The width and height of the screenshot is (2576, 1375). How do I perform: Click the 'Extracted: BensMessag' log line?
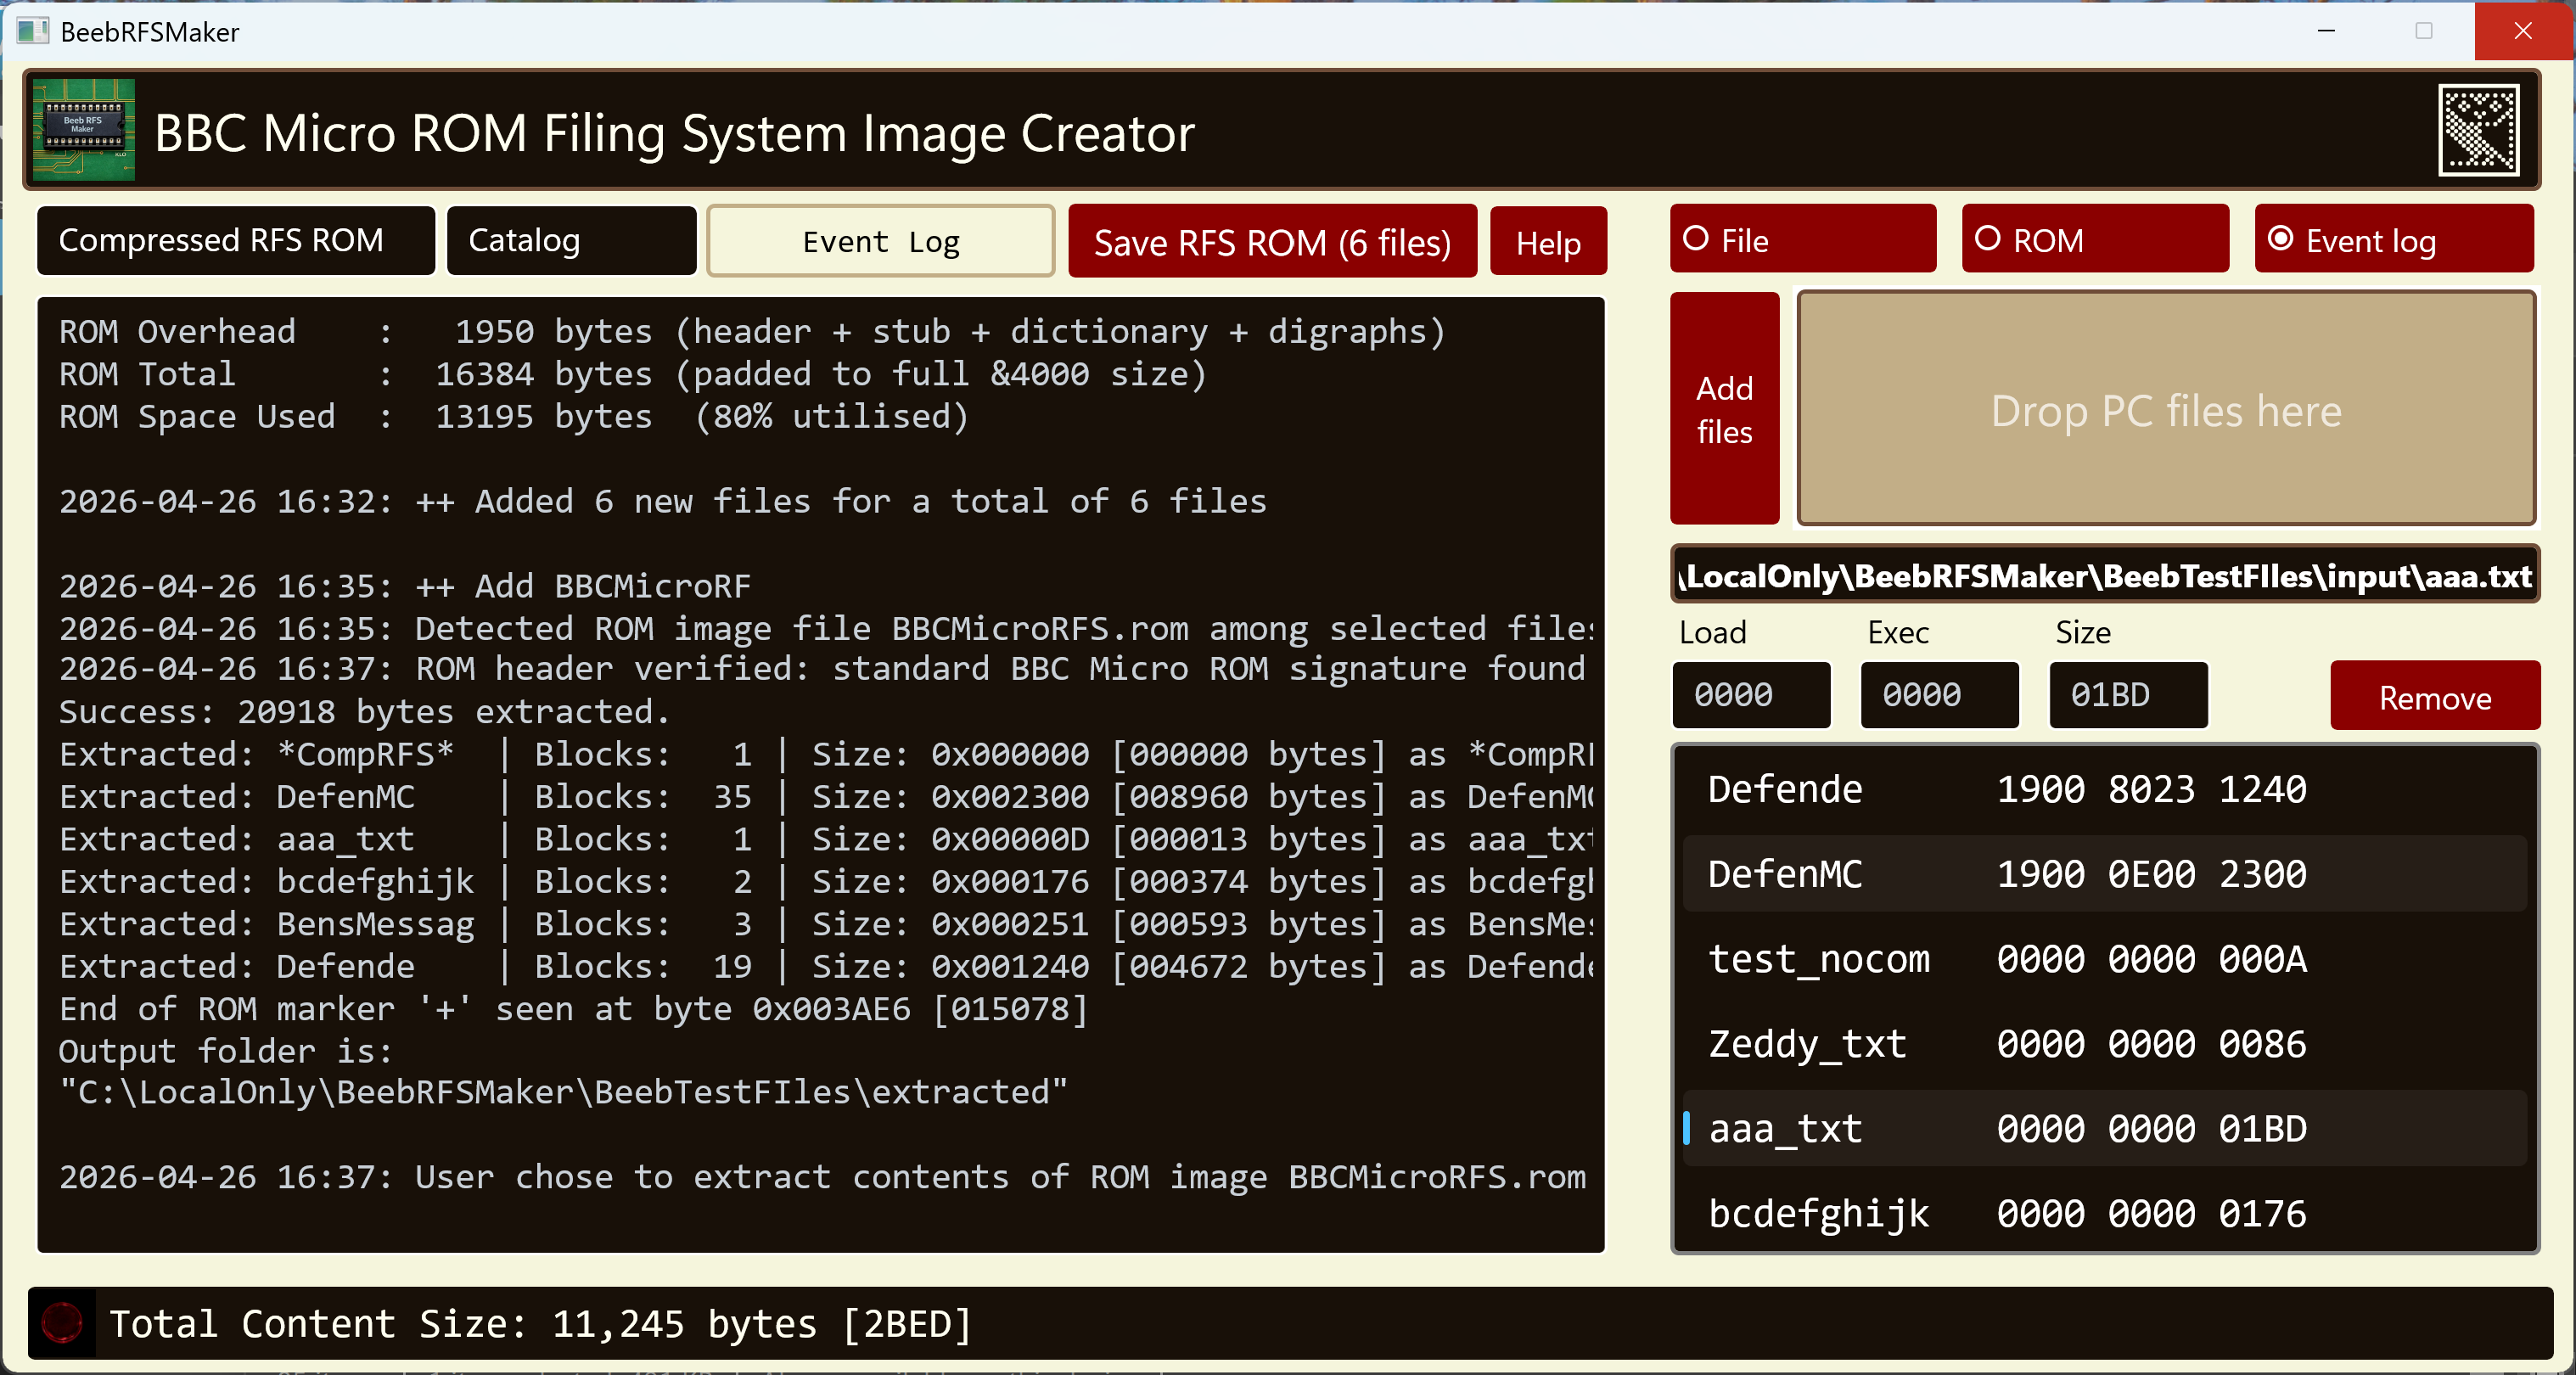826,924
